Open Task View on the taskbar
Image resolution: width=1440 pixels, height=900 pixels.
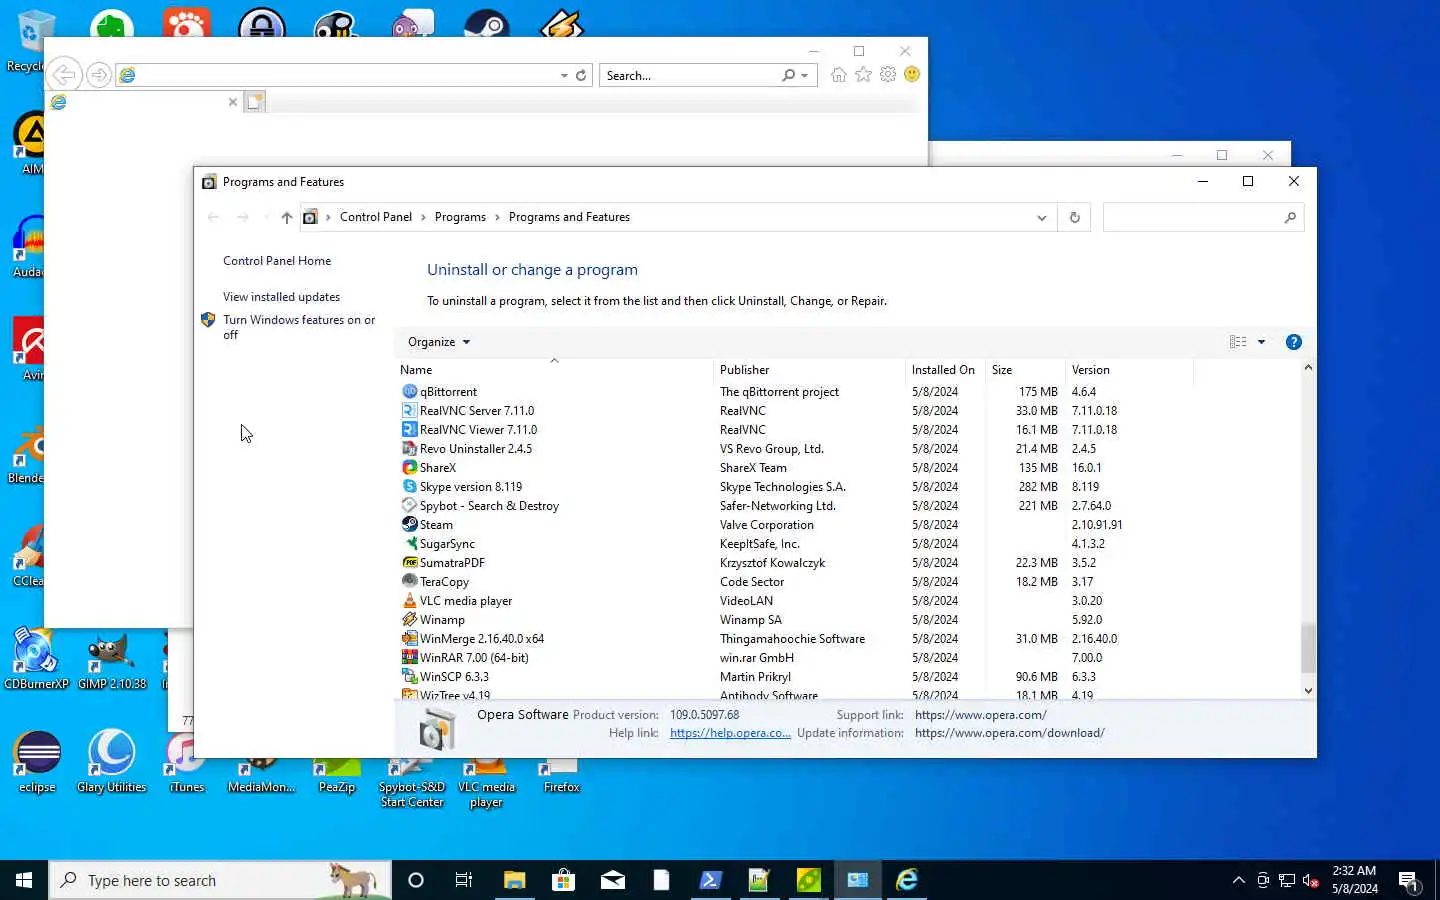coord(464,880)
